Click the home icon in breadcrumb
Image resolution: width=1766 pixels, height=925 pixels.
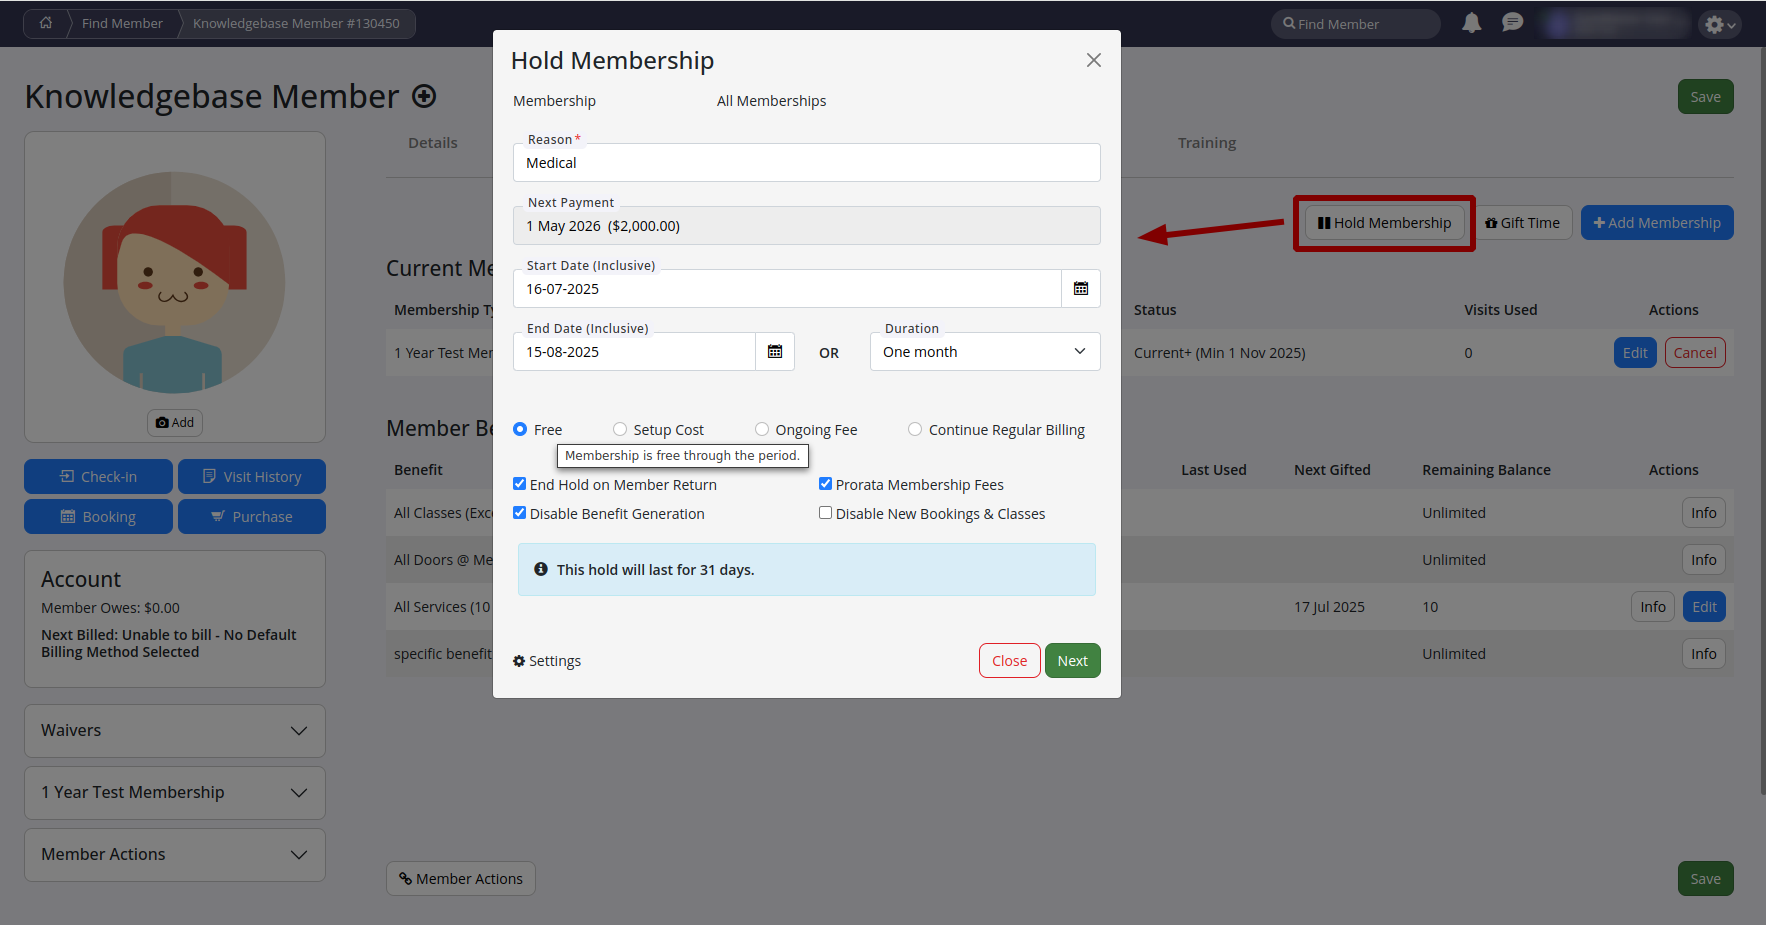46,23
